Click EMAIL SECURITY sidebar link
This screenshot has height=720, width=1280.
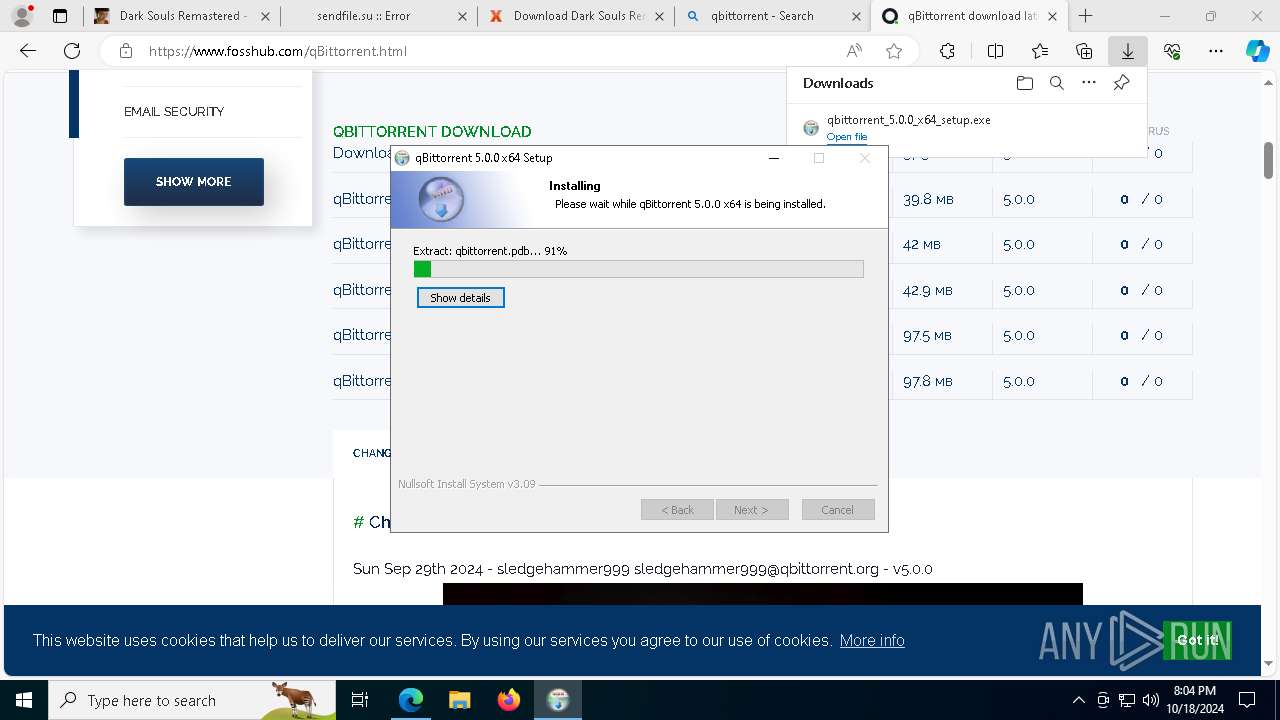point(174,111)
